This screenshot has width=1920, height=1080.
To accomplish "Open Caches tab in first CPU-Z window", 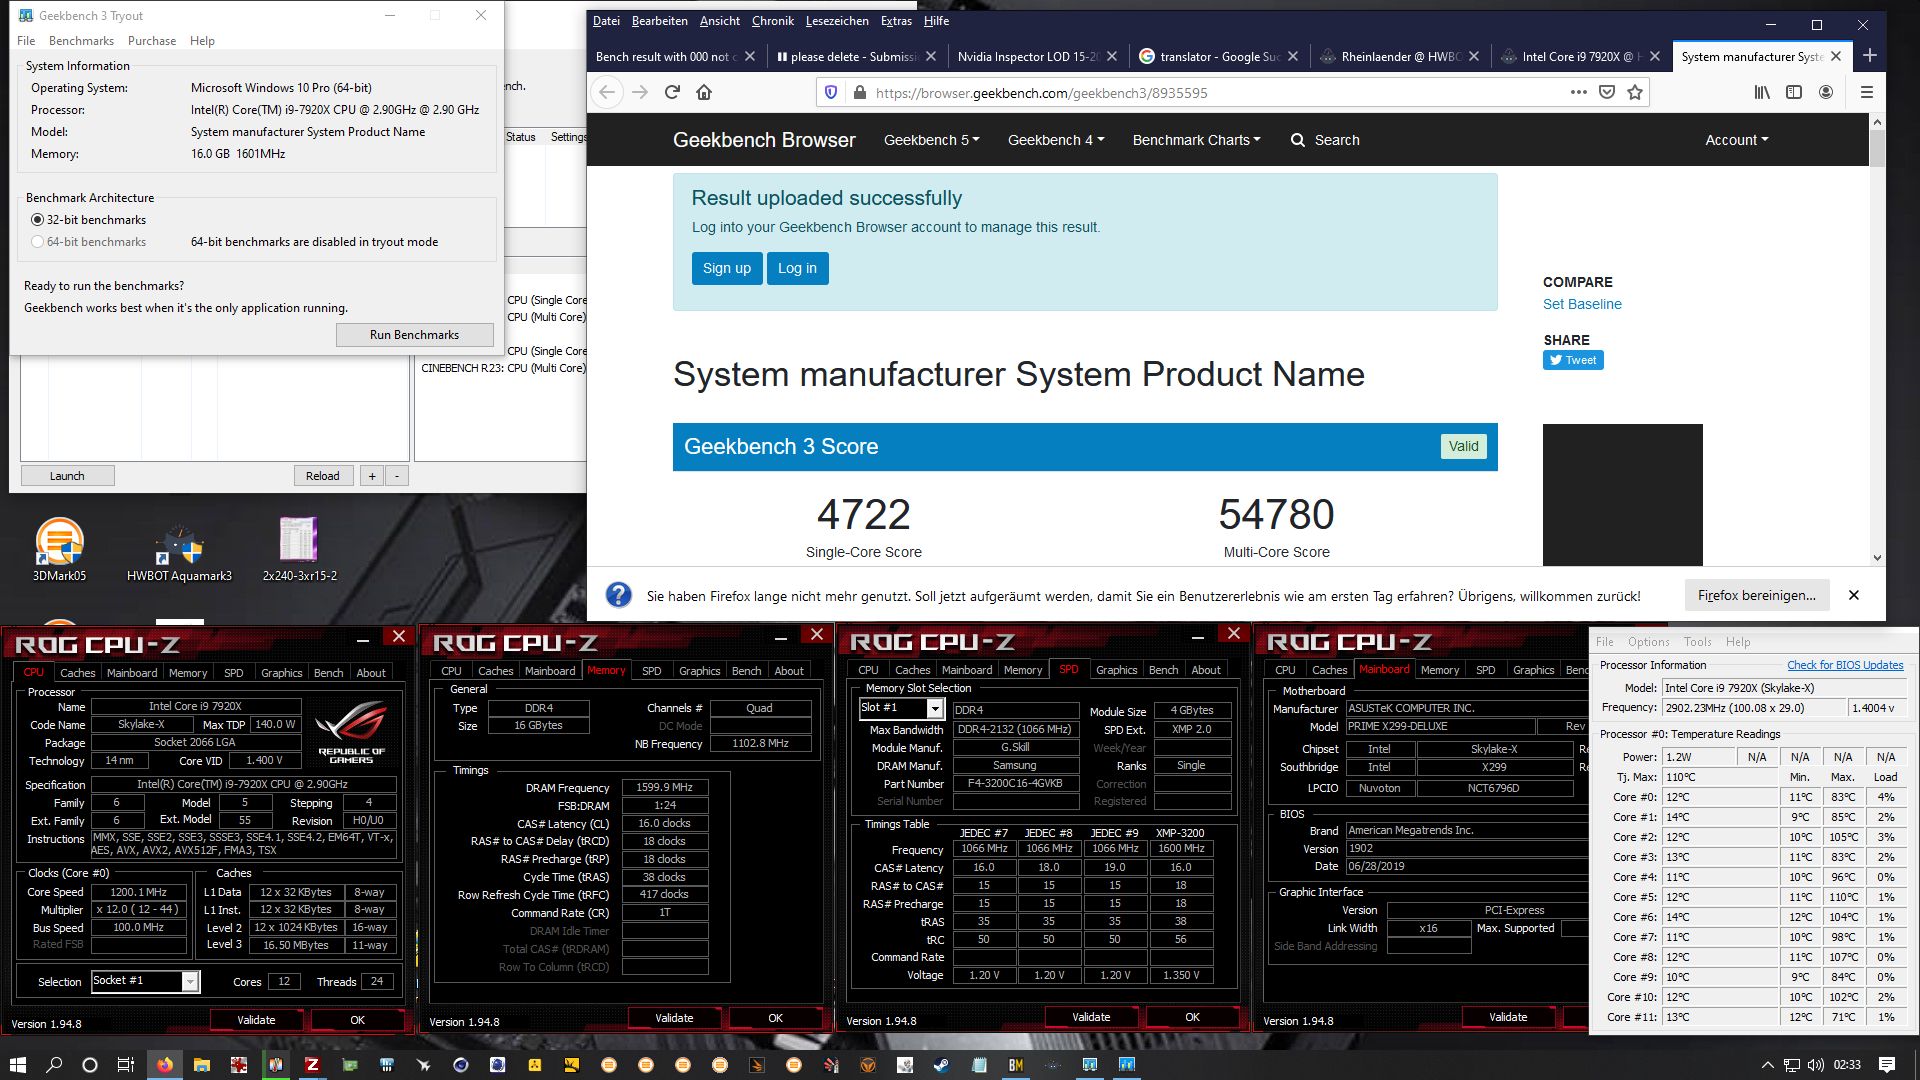I will point(77,673).
